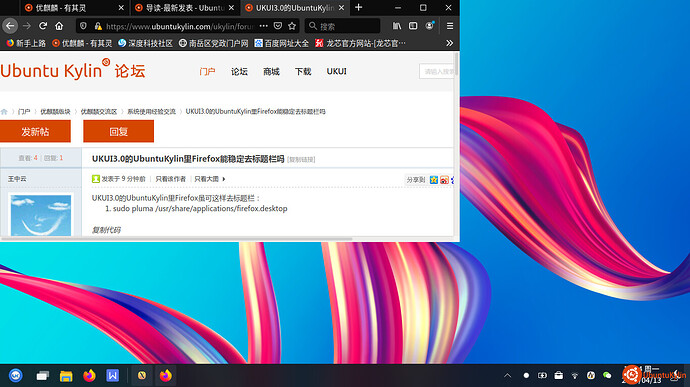Open WeChat tray icon

(607, 376)
